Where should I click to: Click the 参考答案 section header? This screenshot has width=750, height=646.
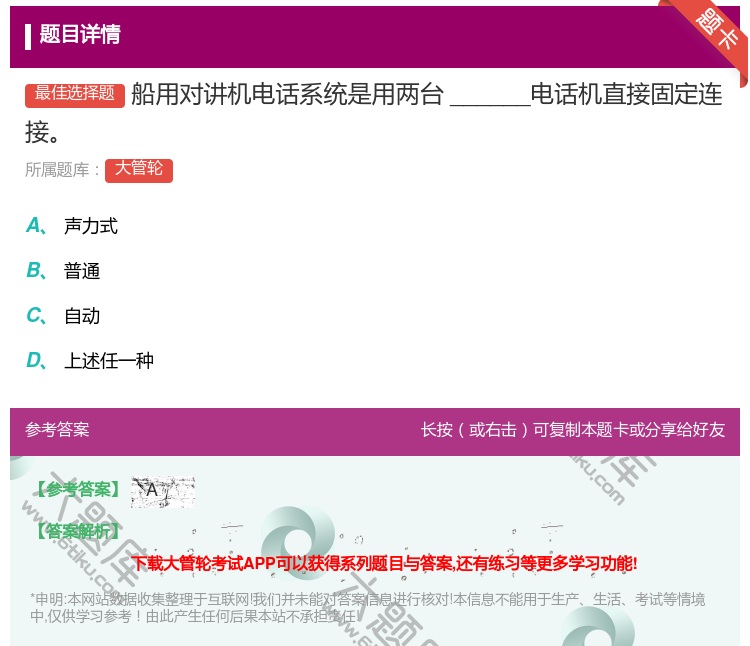(57, 429)
